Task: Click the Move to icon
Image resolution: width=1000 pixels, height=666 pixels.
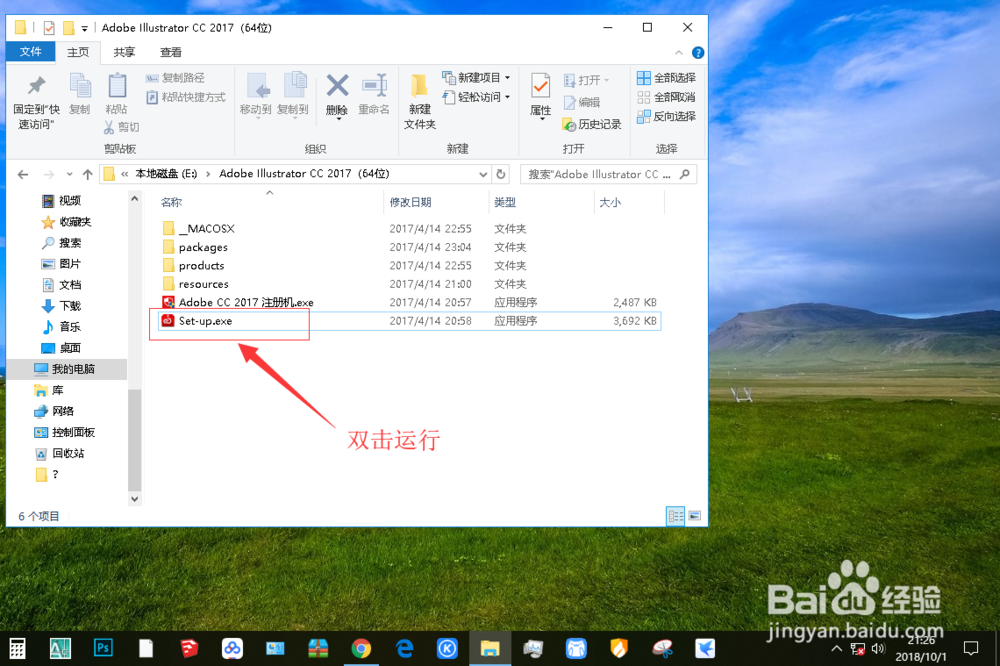Action: 256,85
